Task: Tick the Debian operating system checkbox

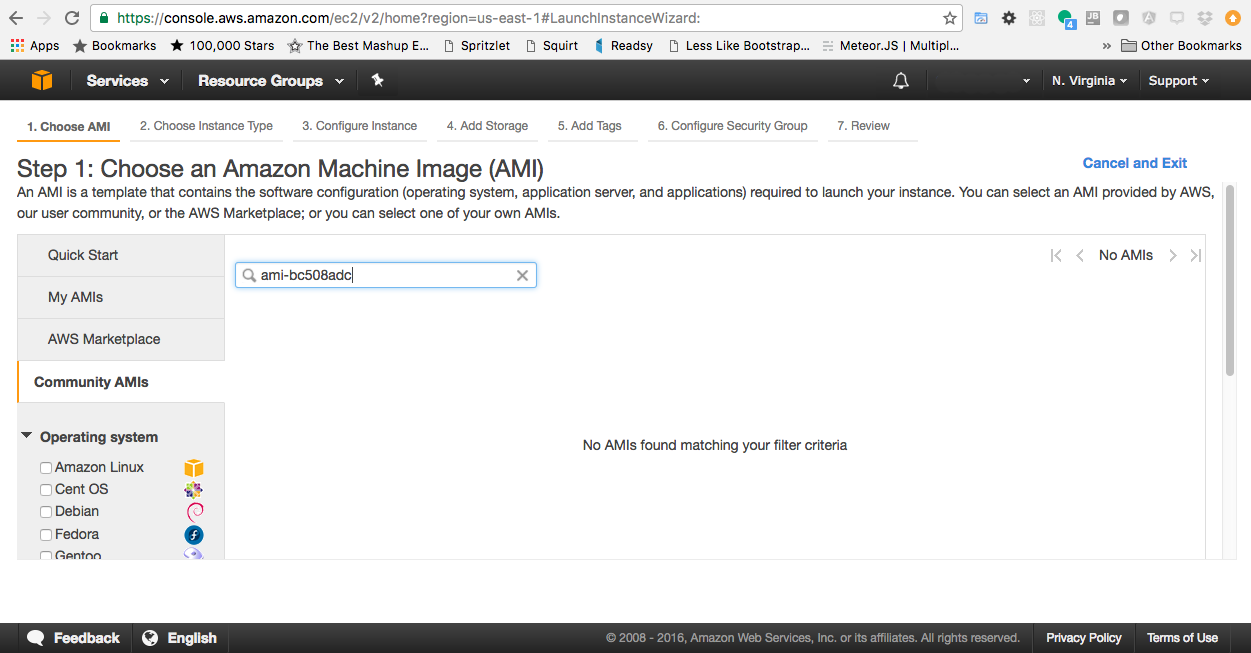Action: 46,512
